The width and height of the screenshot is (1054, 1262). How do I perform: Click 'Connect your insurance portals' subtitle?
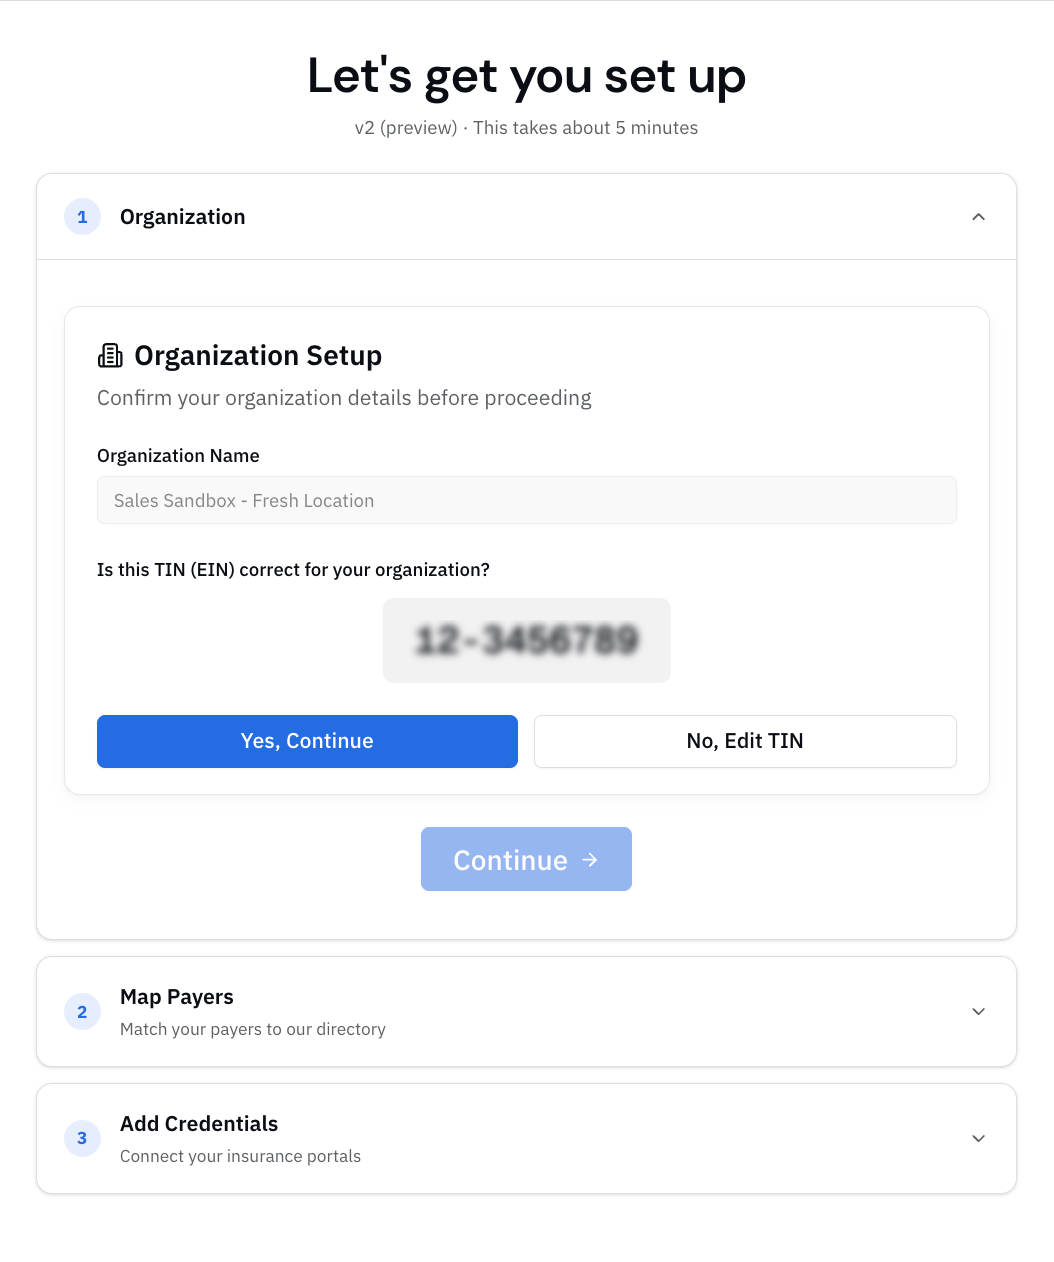[240, 1156]
